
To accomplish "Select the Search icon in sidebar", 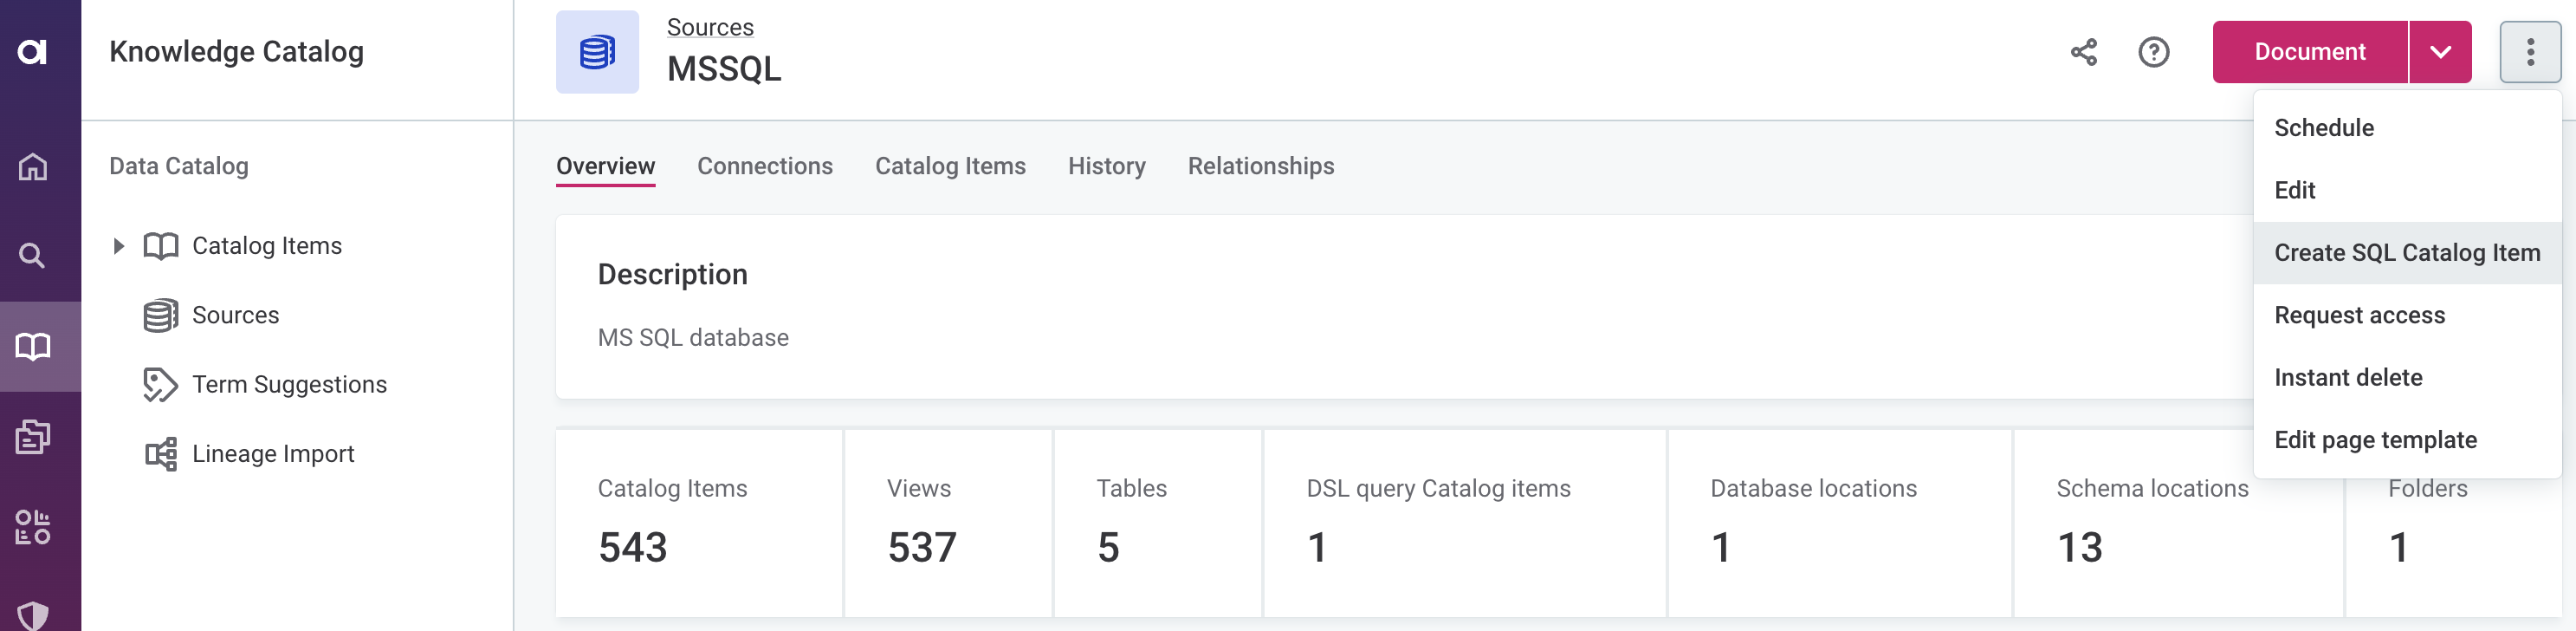I will [33, 256].
